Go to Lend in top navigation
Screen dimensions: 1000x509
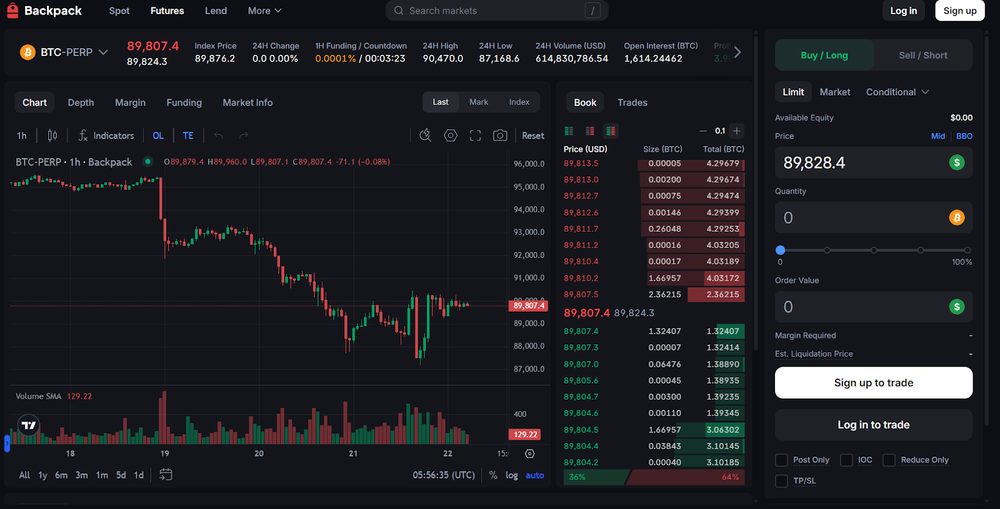[216, 11]
